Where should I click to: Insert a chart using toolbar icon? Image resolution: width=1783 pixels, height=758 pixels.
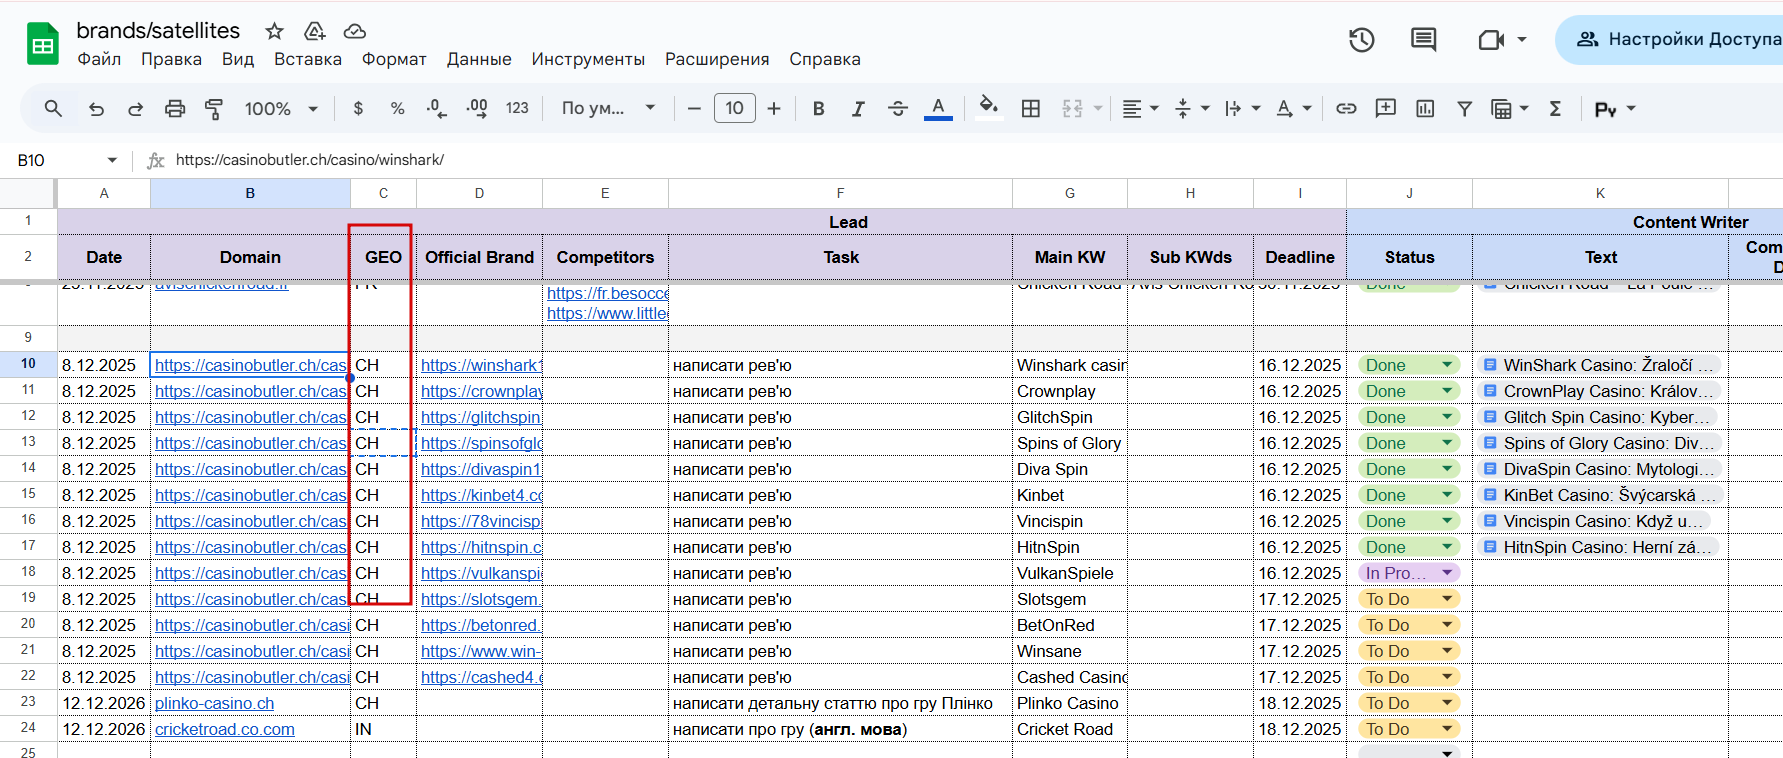pyautogui.click(x=1425, y=108)
